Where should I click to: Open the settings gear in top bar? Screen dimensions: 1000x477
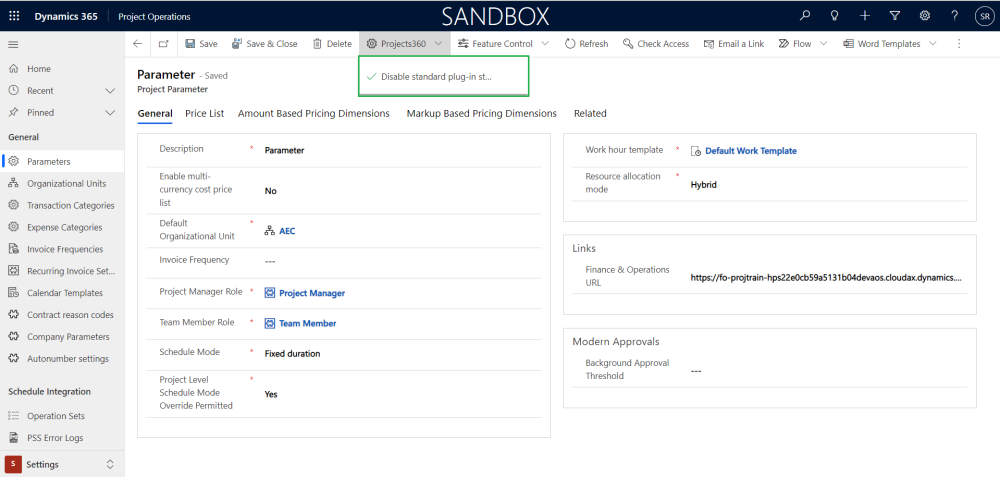pos(924,16)
